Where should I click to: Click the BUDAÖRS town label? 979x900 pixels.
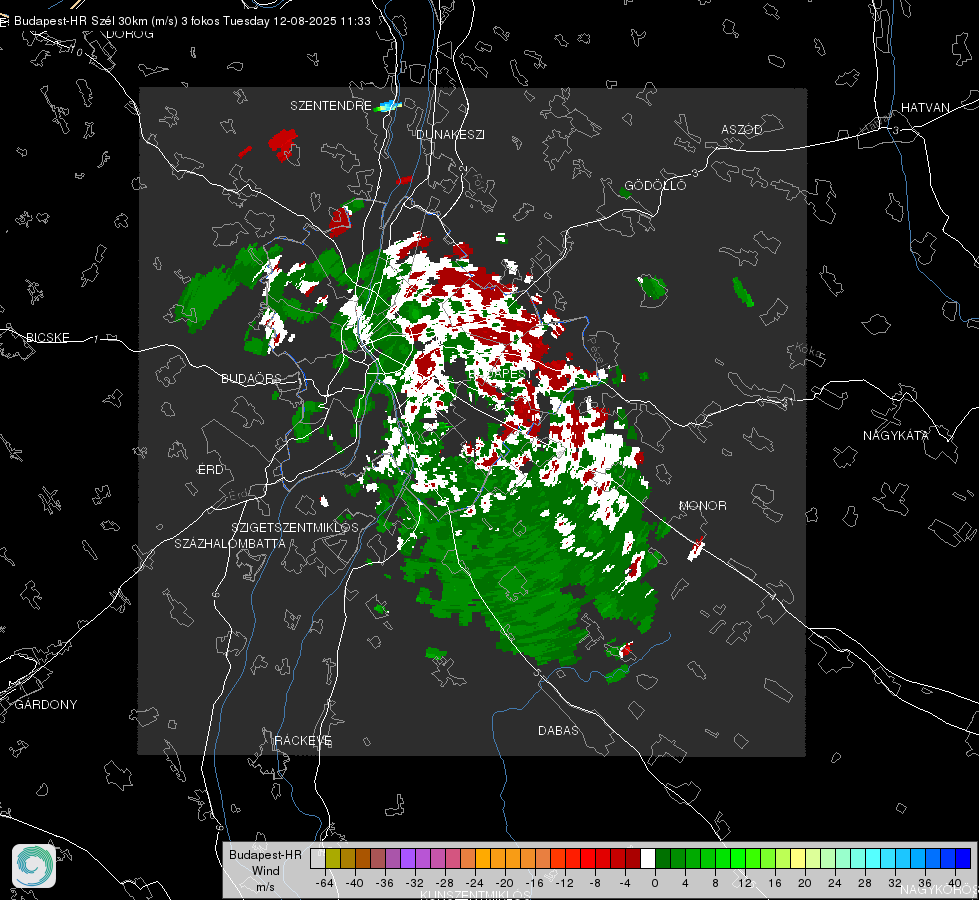click(252, 379)
